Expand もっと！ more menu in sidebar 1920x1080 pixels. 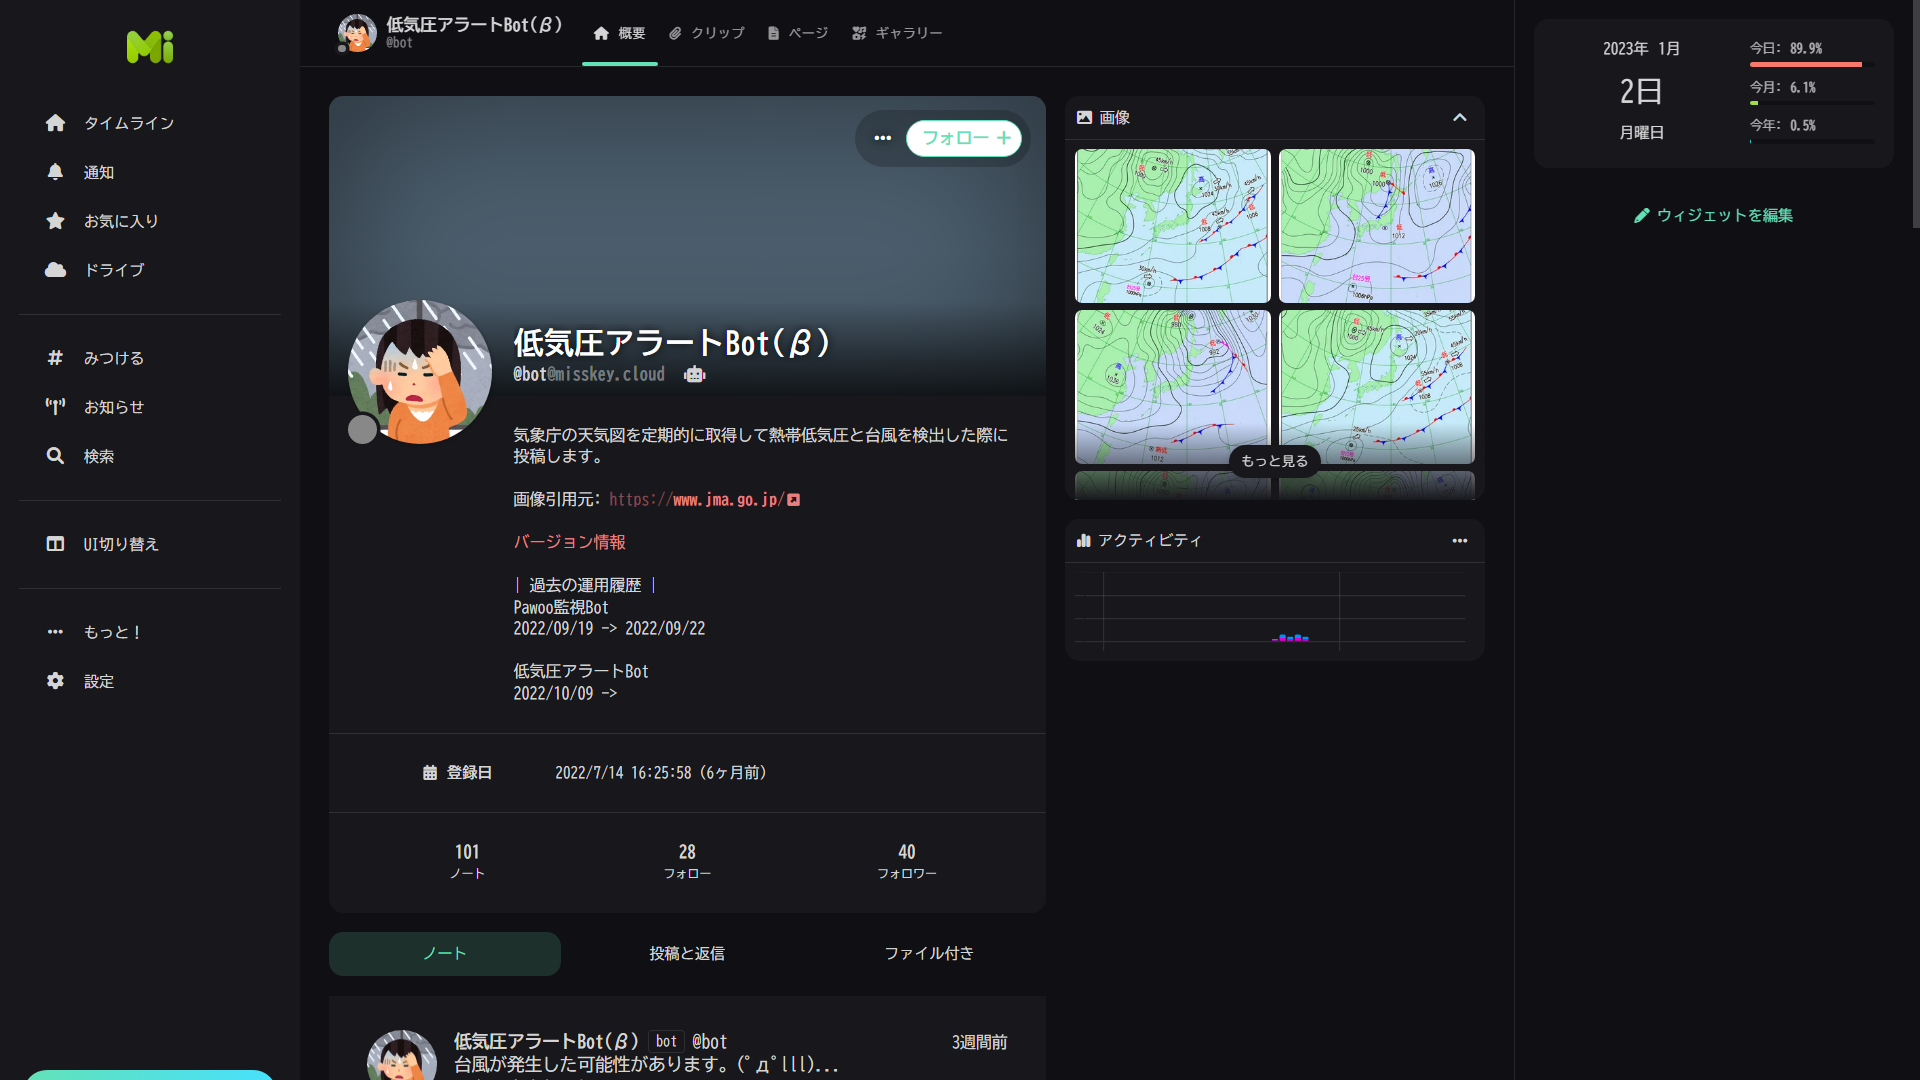pyautogui.click(x=112, y=632)
